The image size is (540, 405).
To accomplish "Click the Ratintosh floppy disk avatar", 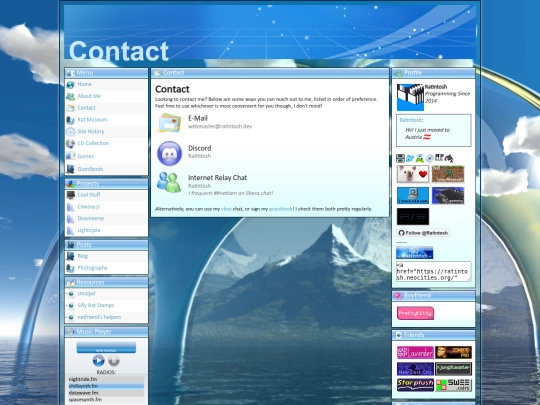I will point(410,97).
